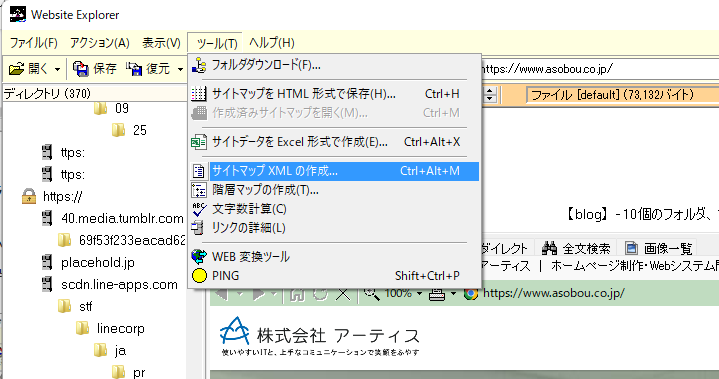Click the zoom magnifier icon at 100%
Image resolution: width=719 pixels, height=379 pixels.
[x=371, y=294]
